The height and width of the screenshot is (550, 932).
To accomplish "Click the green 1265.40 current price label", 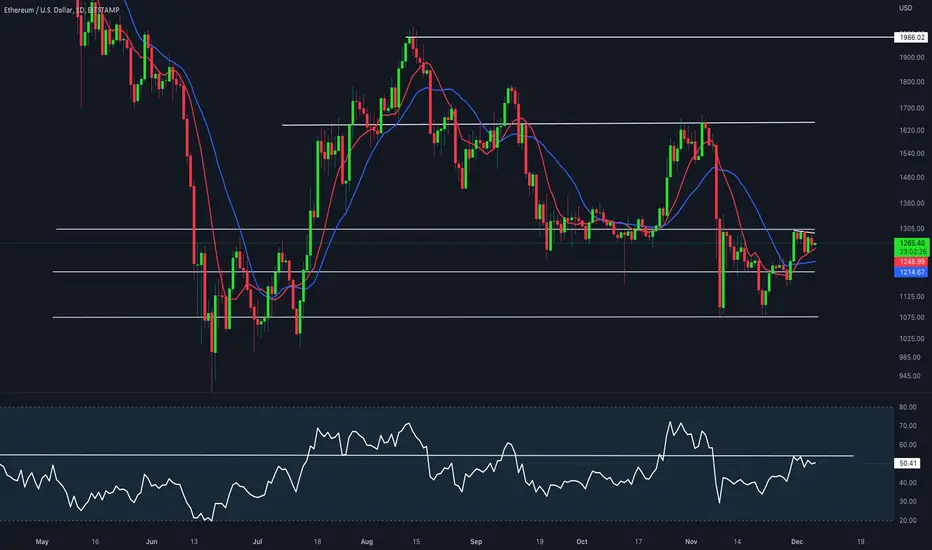I will [x=911, y=243].
